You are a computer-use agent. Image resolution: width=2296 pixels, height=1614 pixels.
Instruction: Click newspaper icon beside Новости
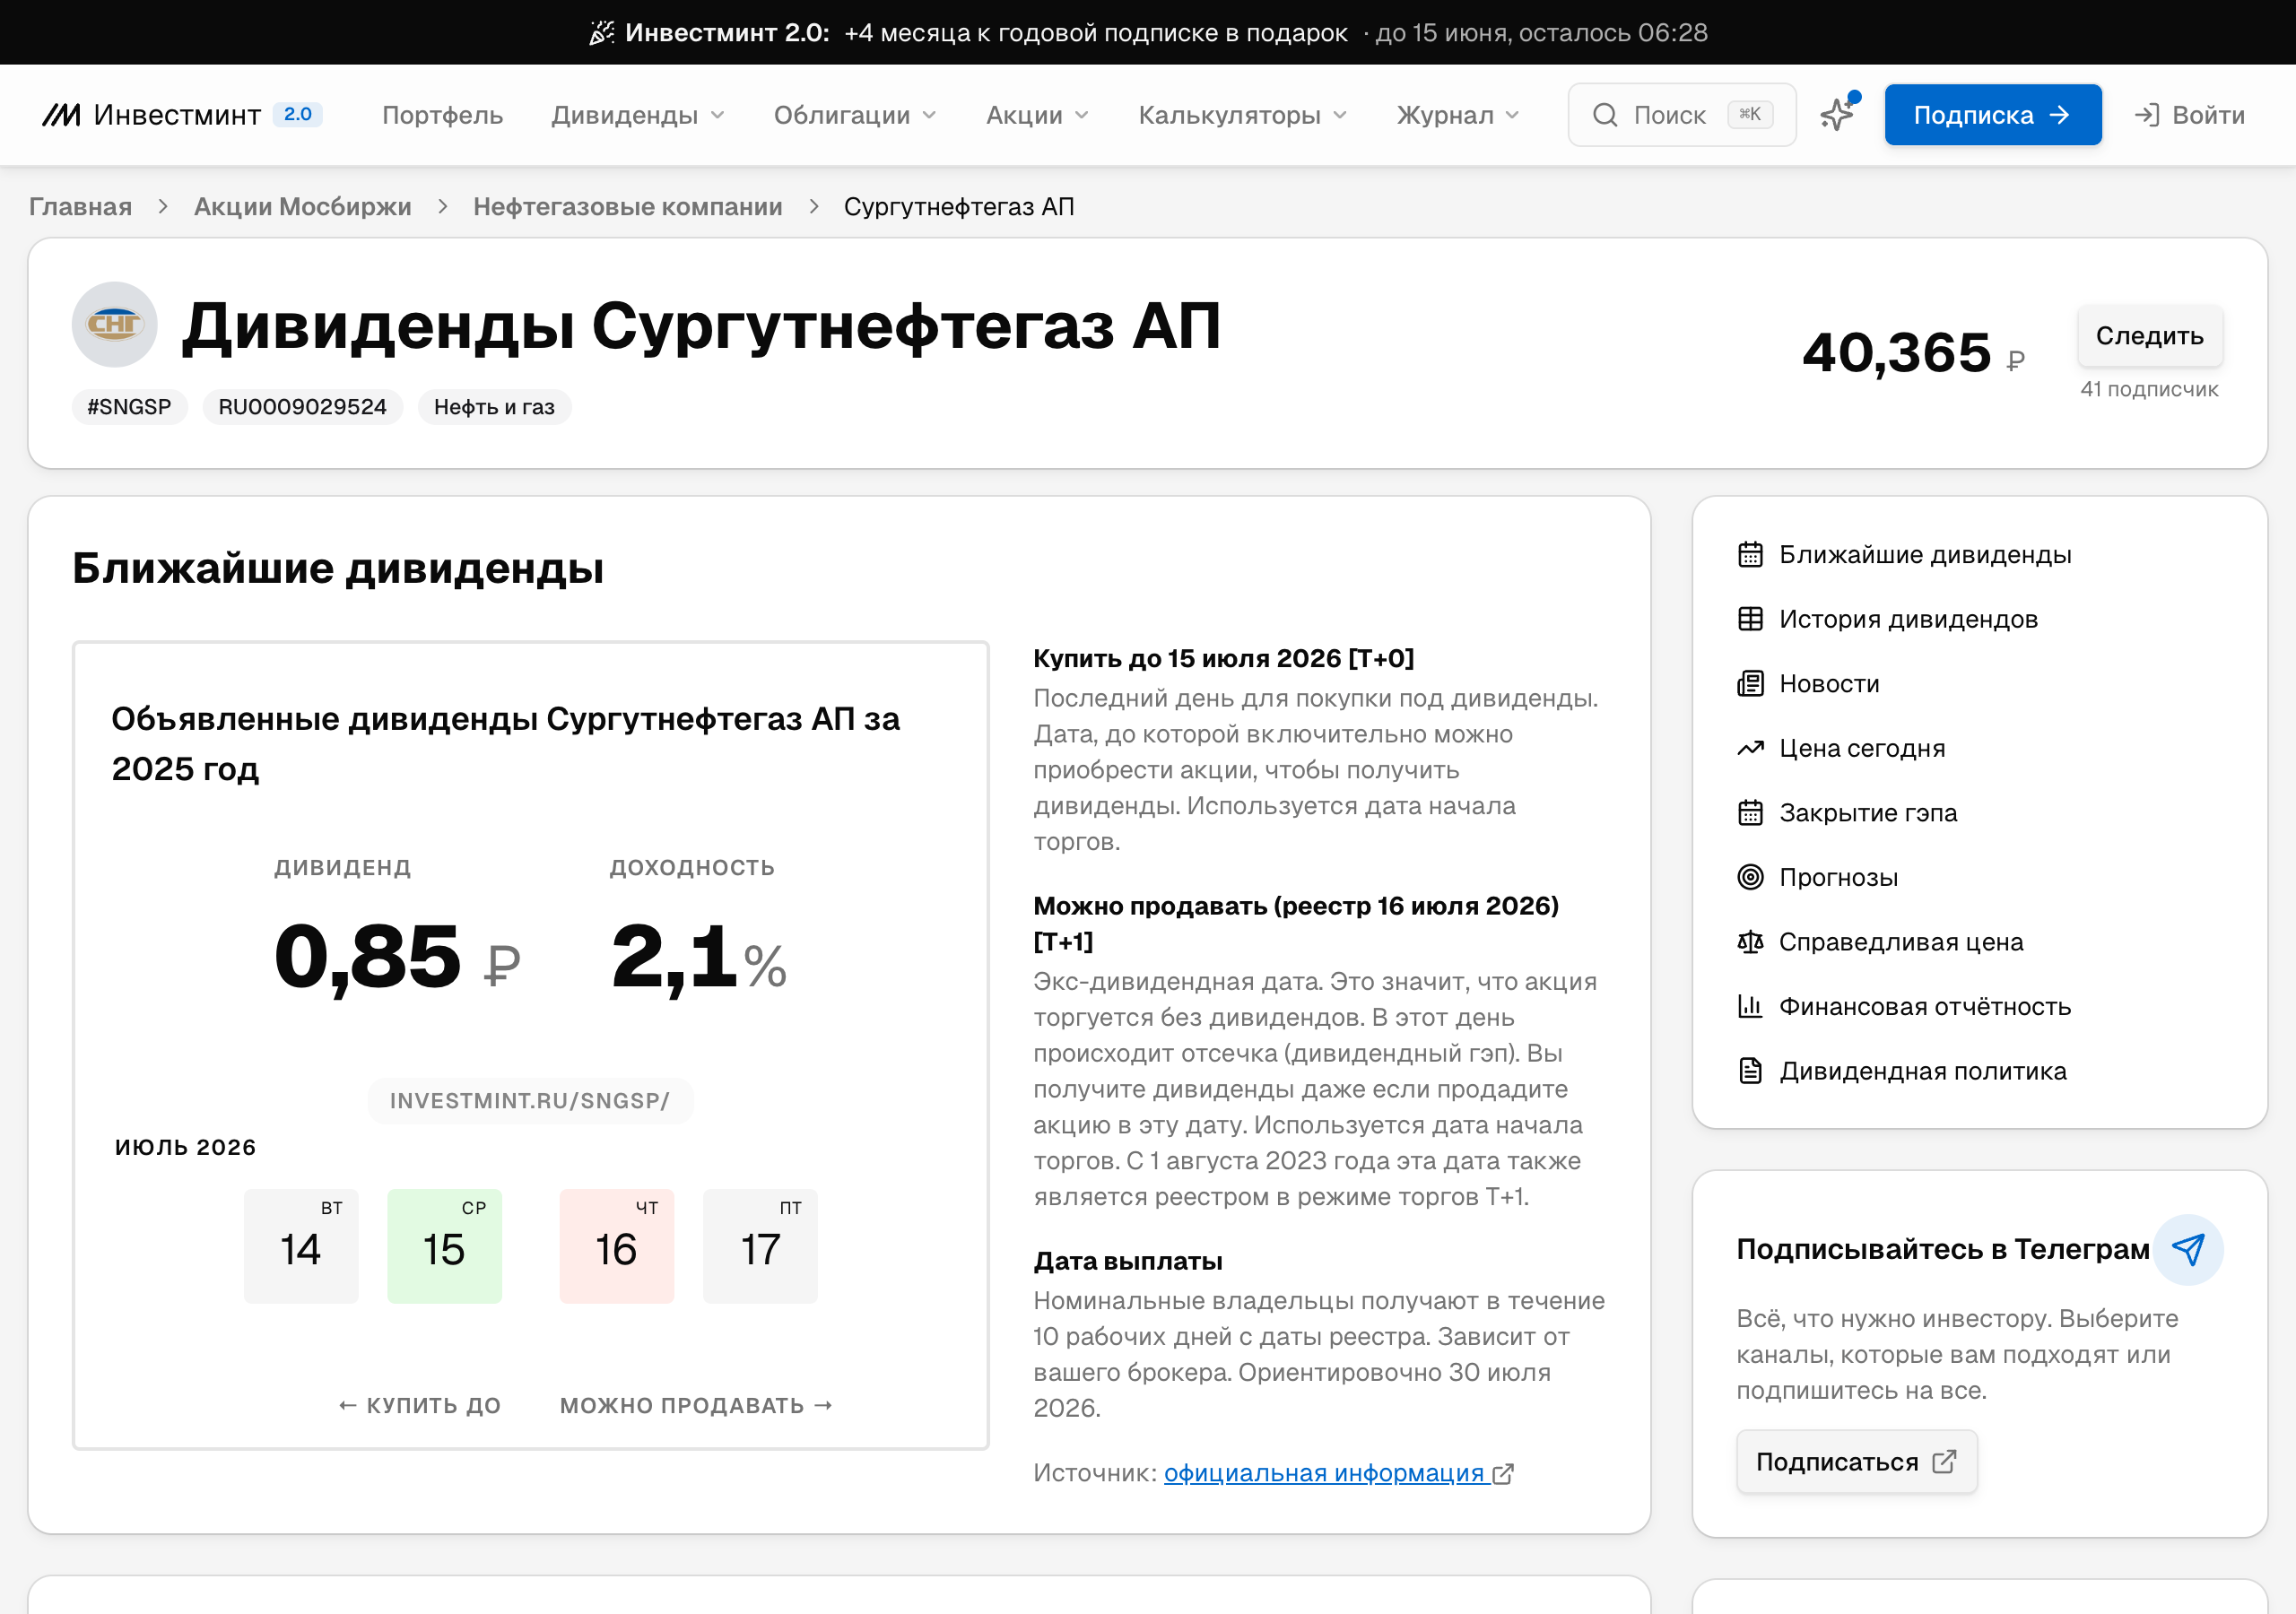(x=1750, y=683)
